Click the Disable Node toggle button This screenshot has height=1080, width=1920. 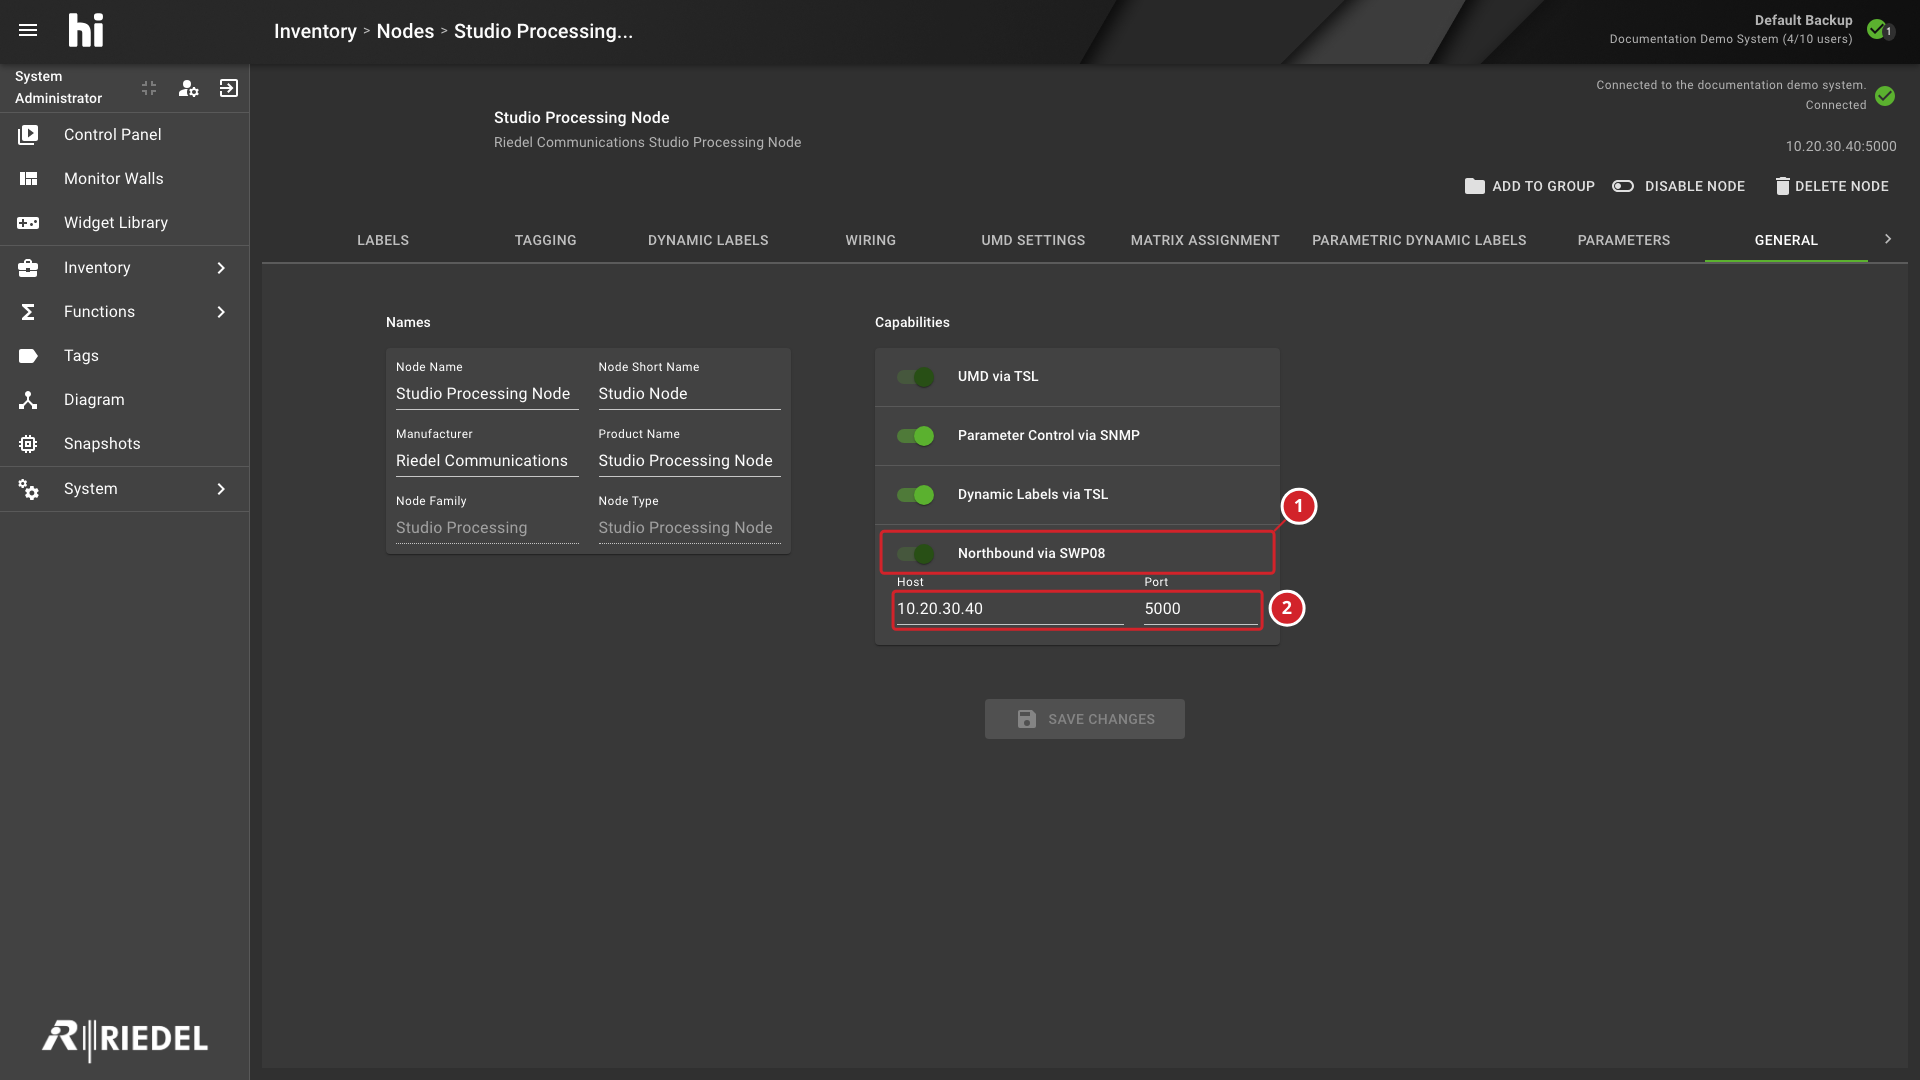[x=1678, y=186]
